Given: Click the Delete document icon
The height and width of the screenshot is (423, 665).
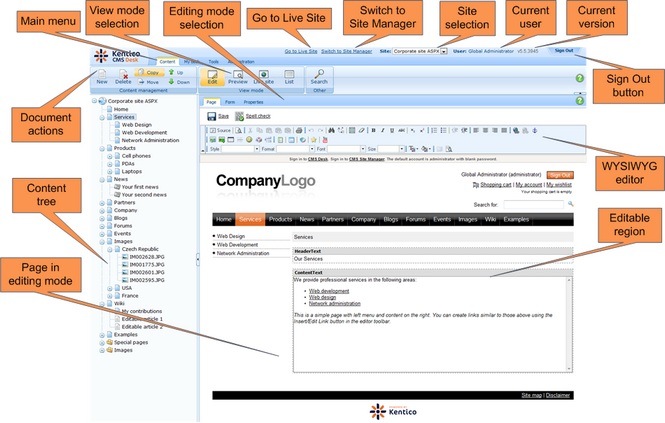Looking at the screenshot, I should pyautogui.click(x=122, y=76).
